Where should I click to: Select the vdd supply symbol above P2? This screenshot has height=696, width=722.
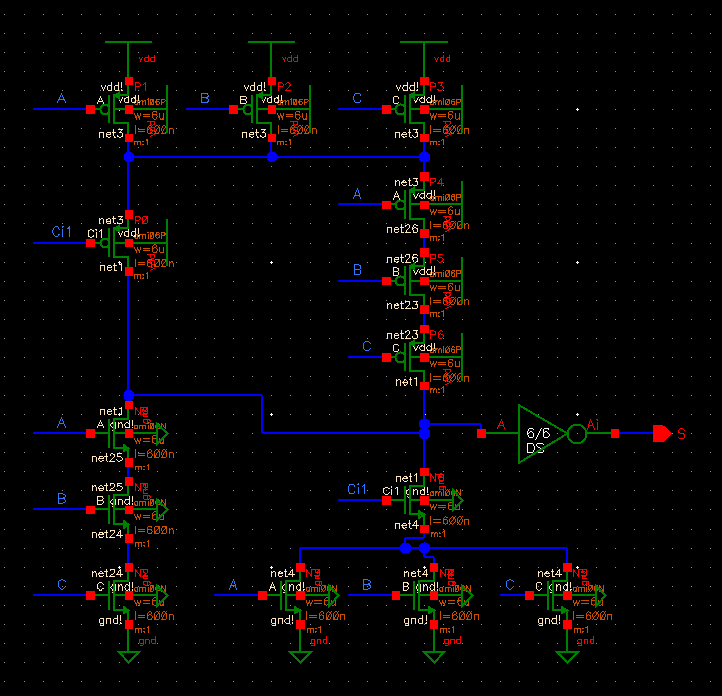[272, 60]
